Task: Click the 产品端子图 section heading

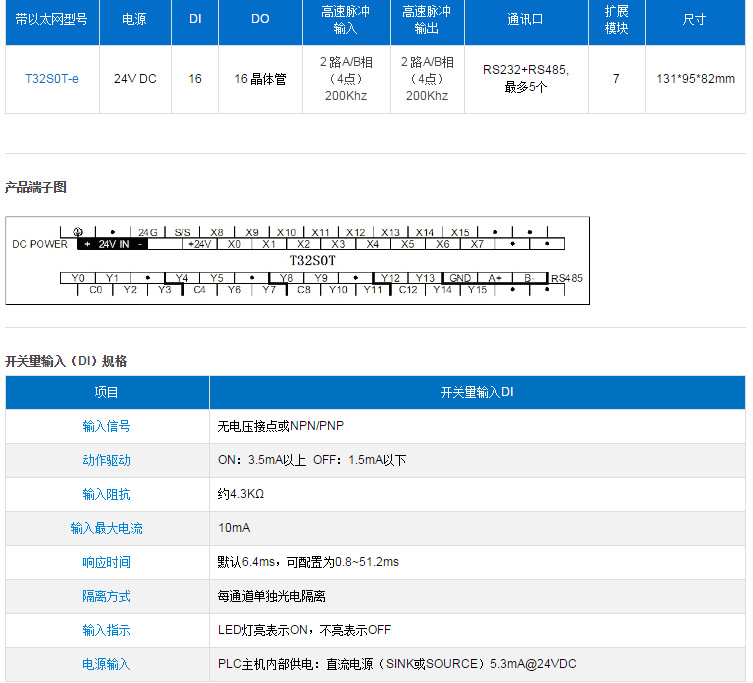Action: click(36, 187)
